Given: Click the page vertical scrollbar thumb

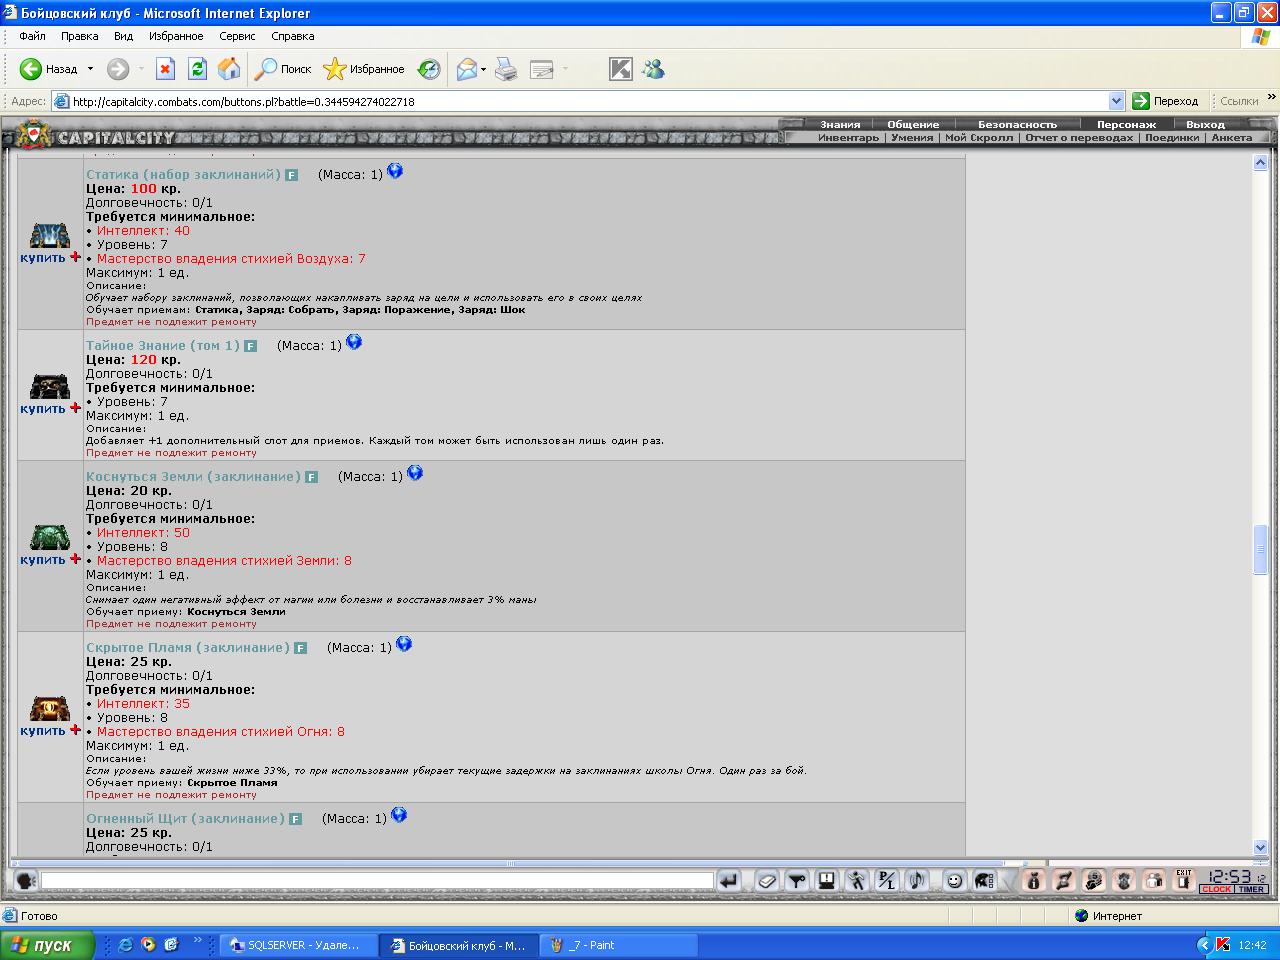Looking at the screenshot, I should pos(1261,549).
